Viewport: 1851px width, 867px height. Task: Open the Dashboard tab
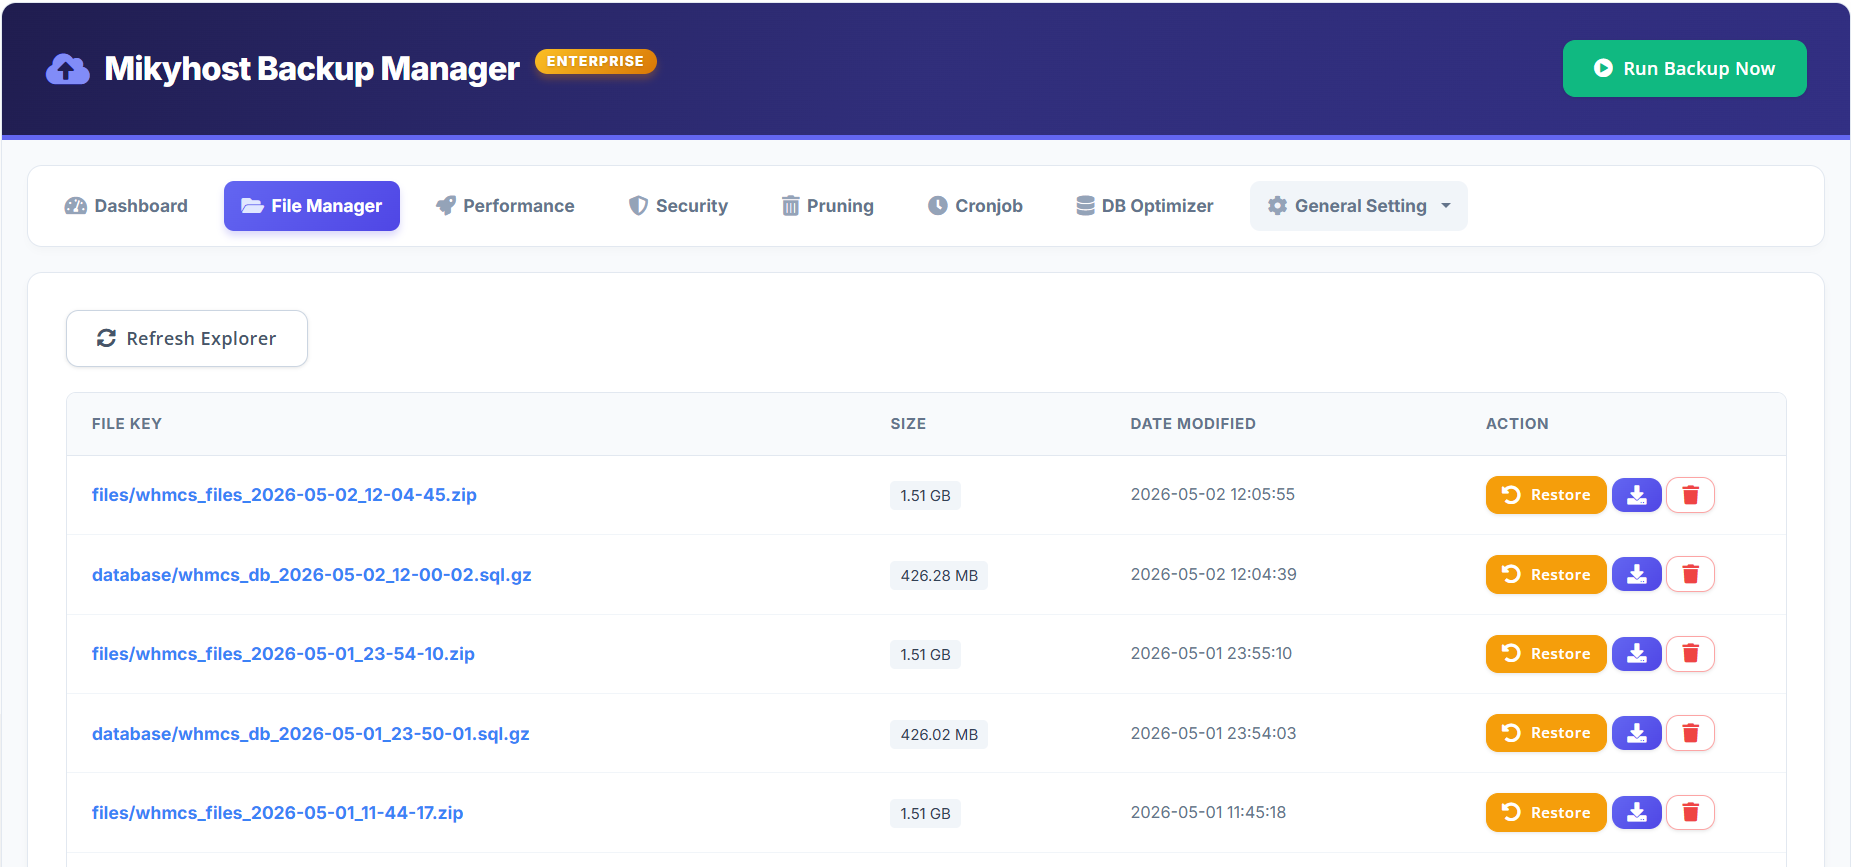[x=126, y=206]
